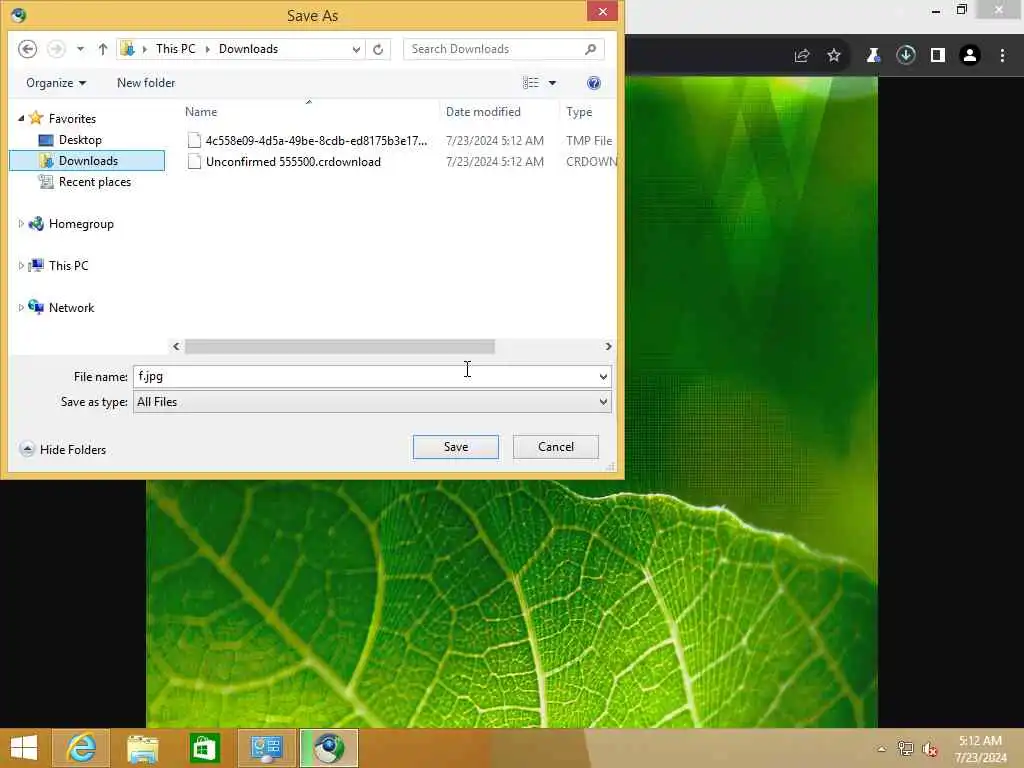The height and width of the screenshot is (768, 1024).
Task: Open the address bar path history dropdown
Action: tap(356, 49)
